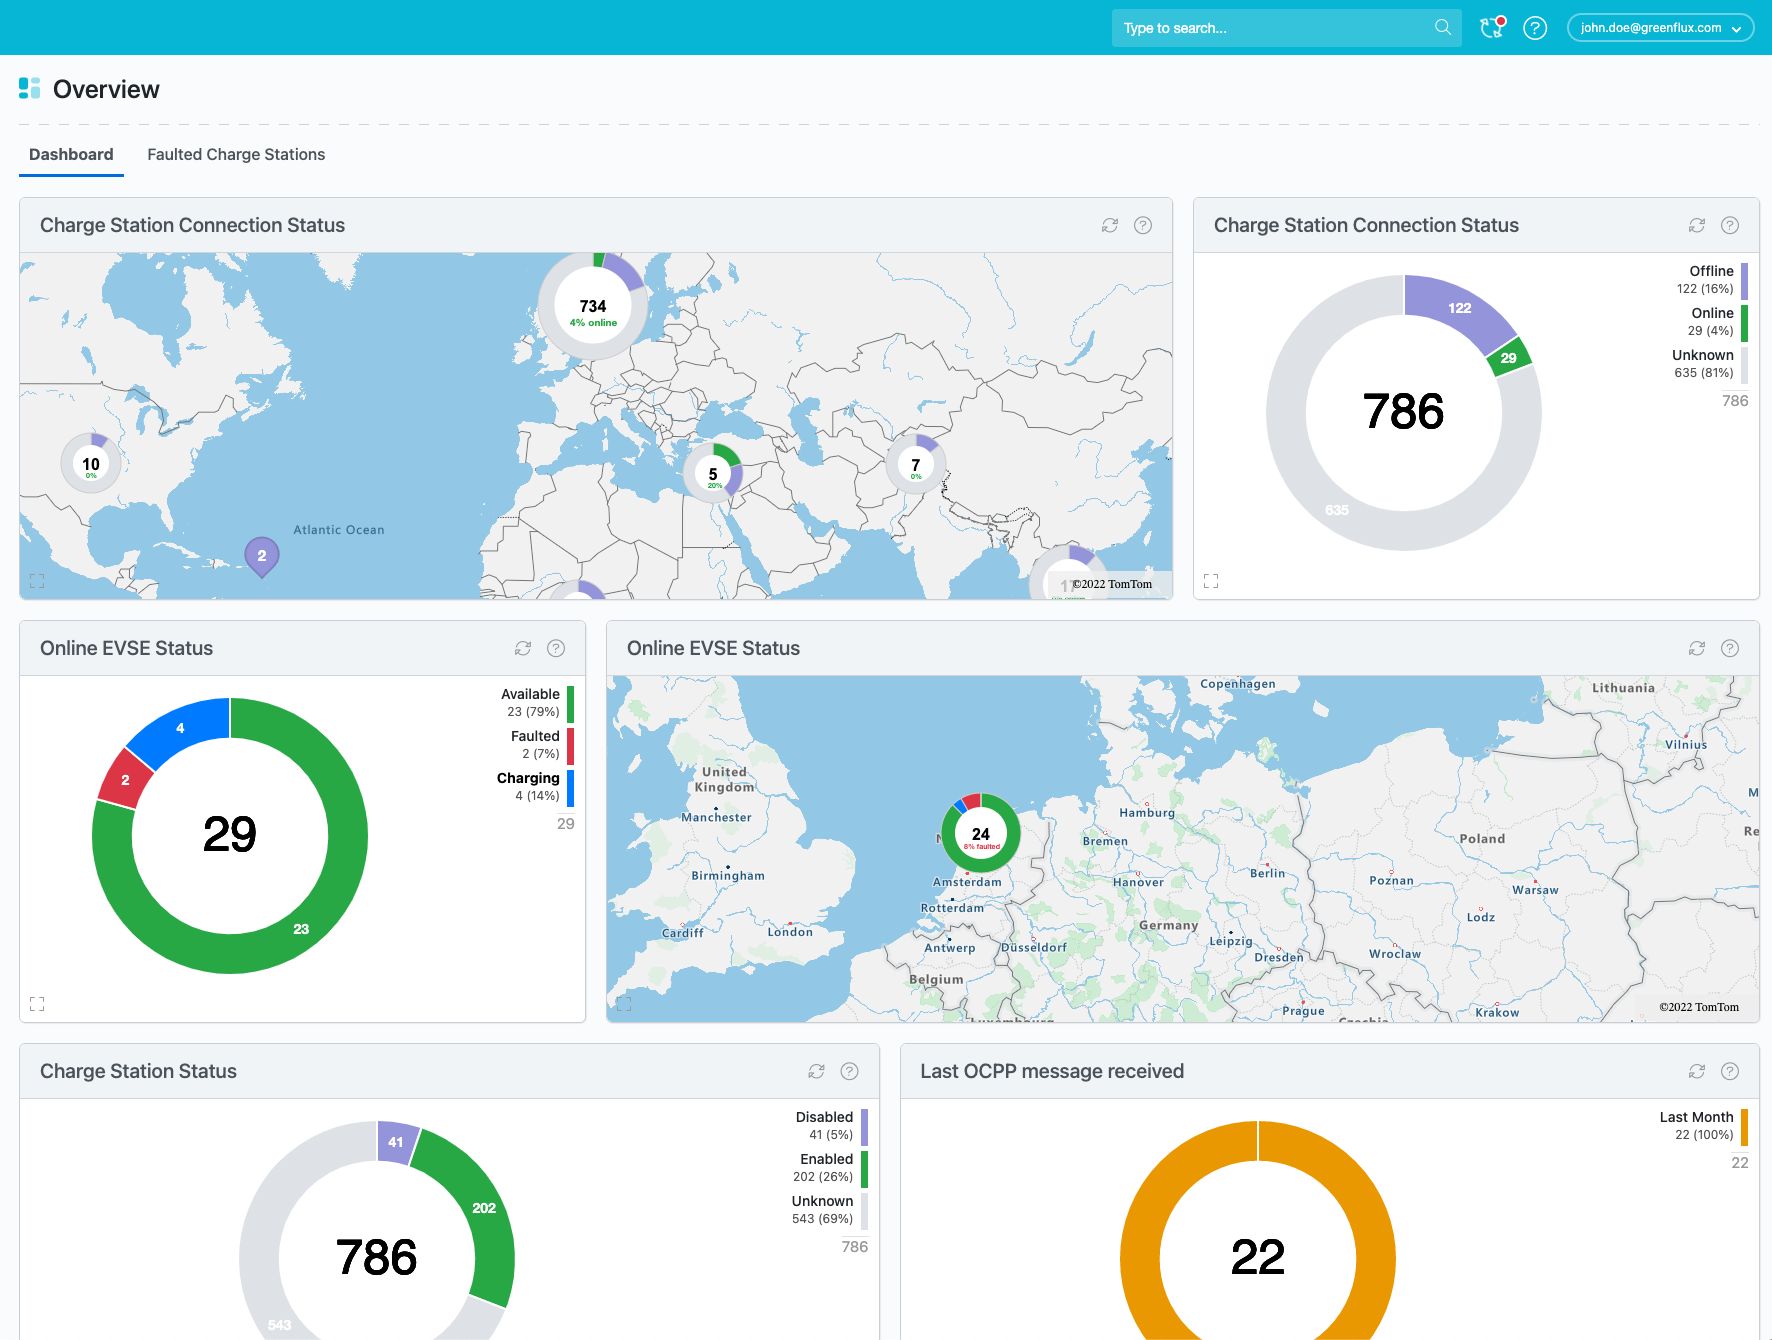Screen dimensions: 1772x1340
Task: Refresh the Charge Station Status panel
Action: [817, 1071]
